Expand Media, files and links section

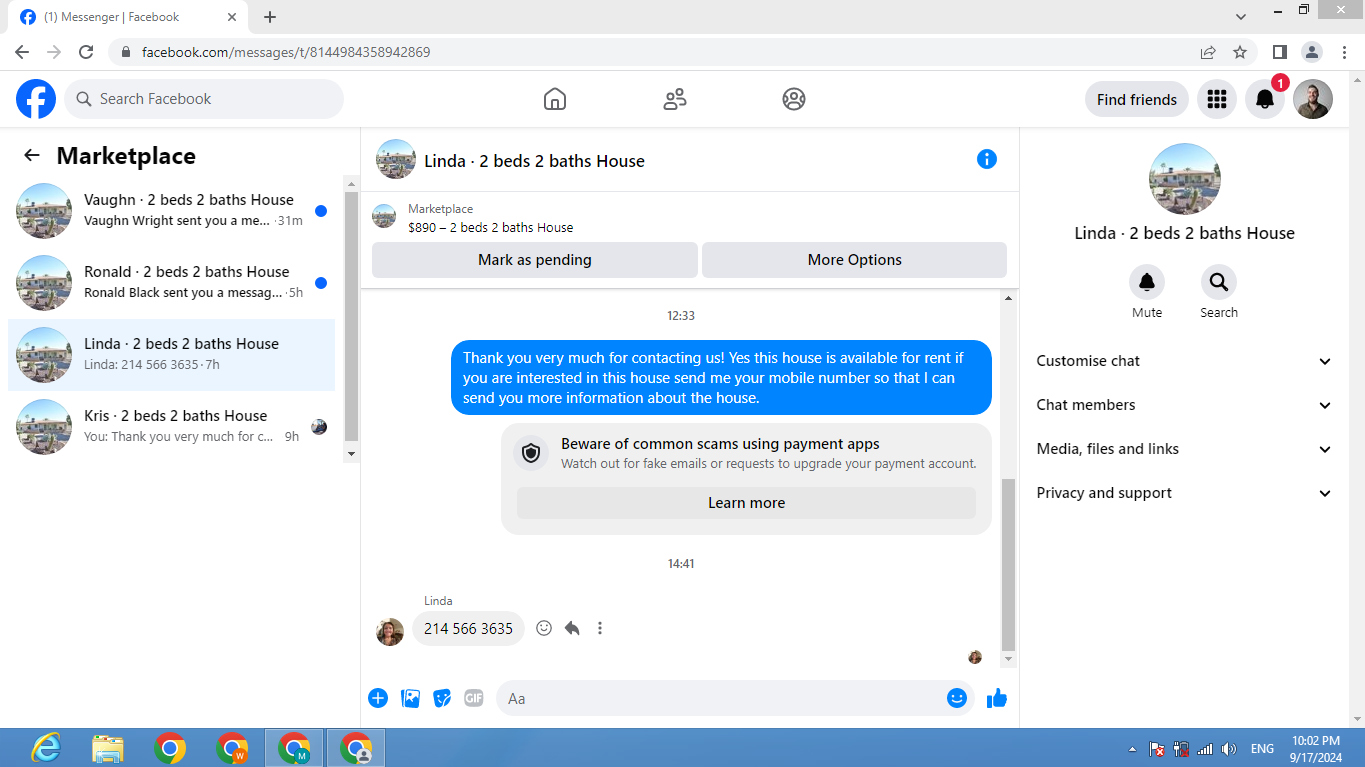tap(1184, 449)
